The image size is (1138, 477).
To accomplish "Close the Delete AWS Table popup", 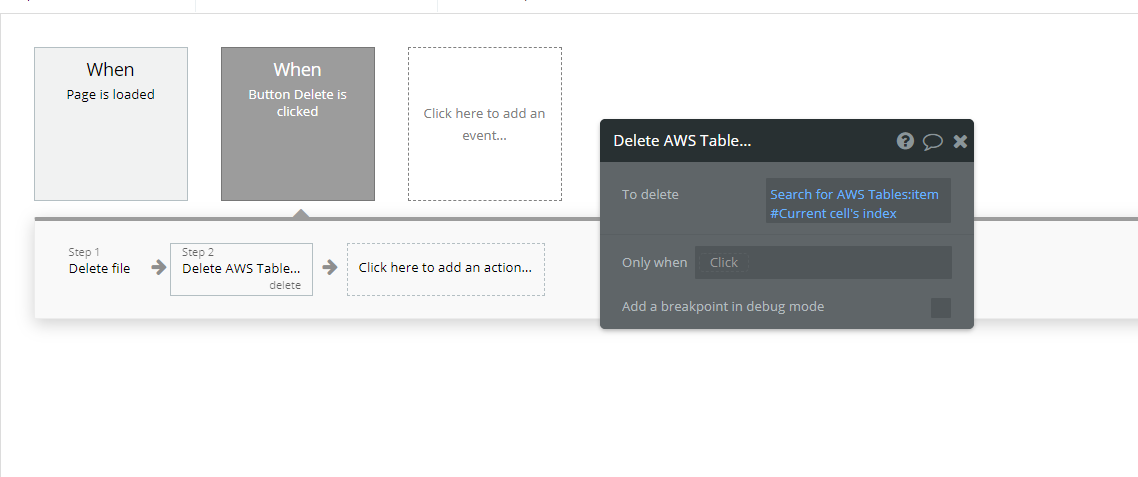I will click(x=960, y=142).
